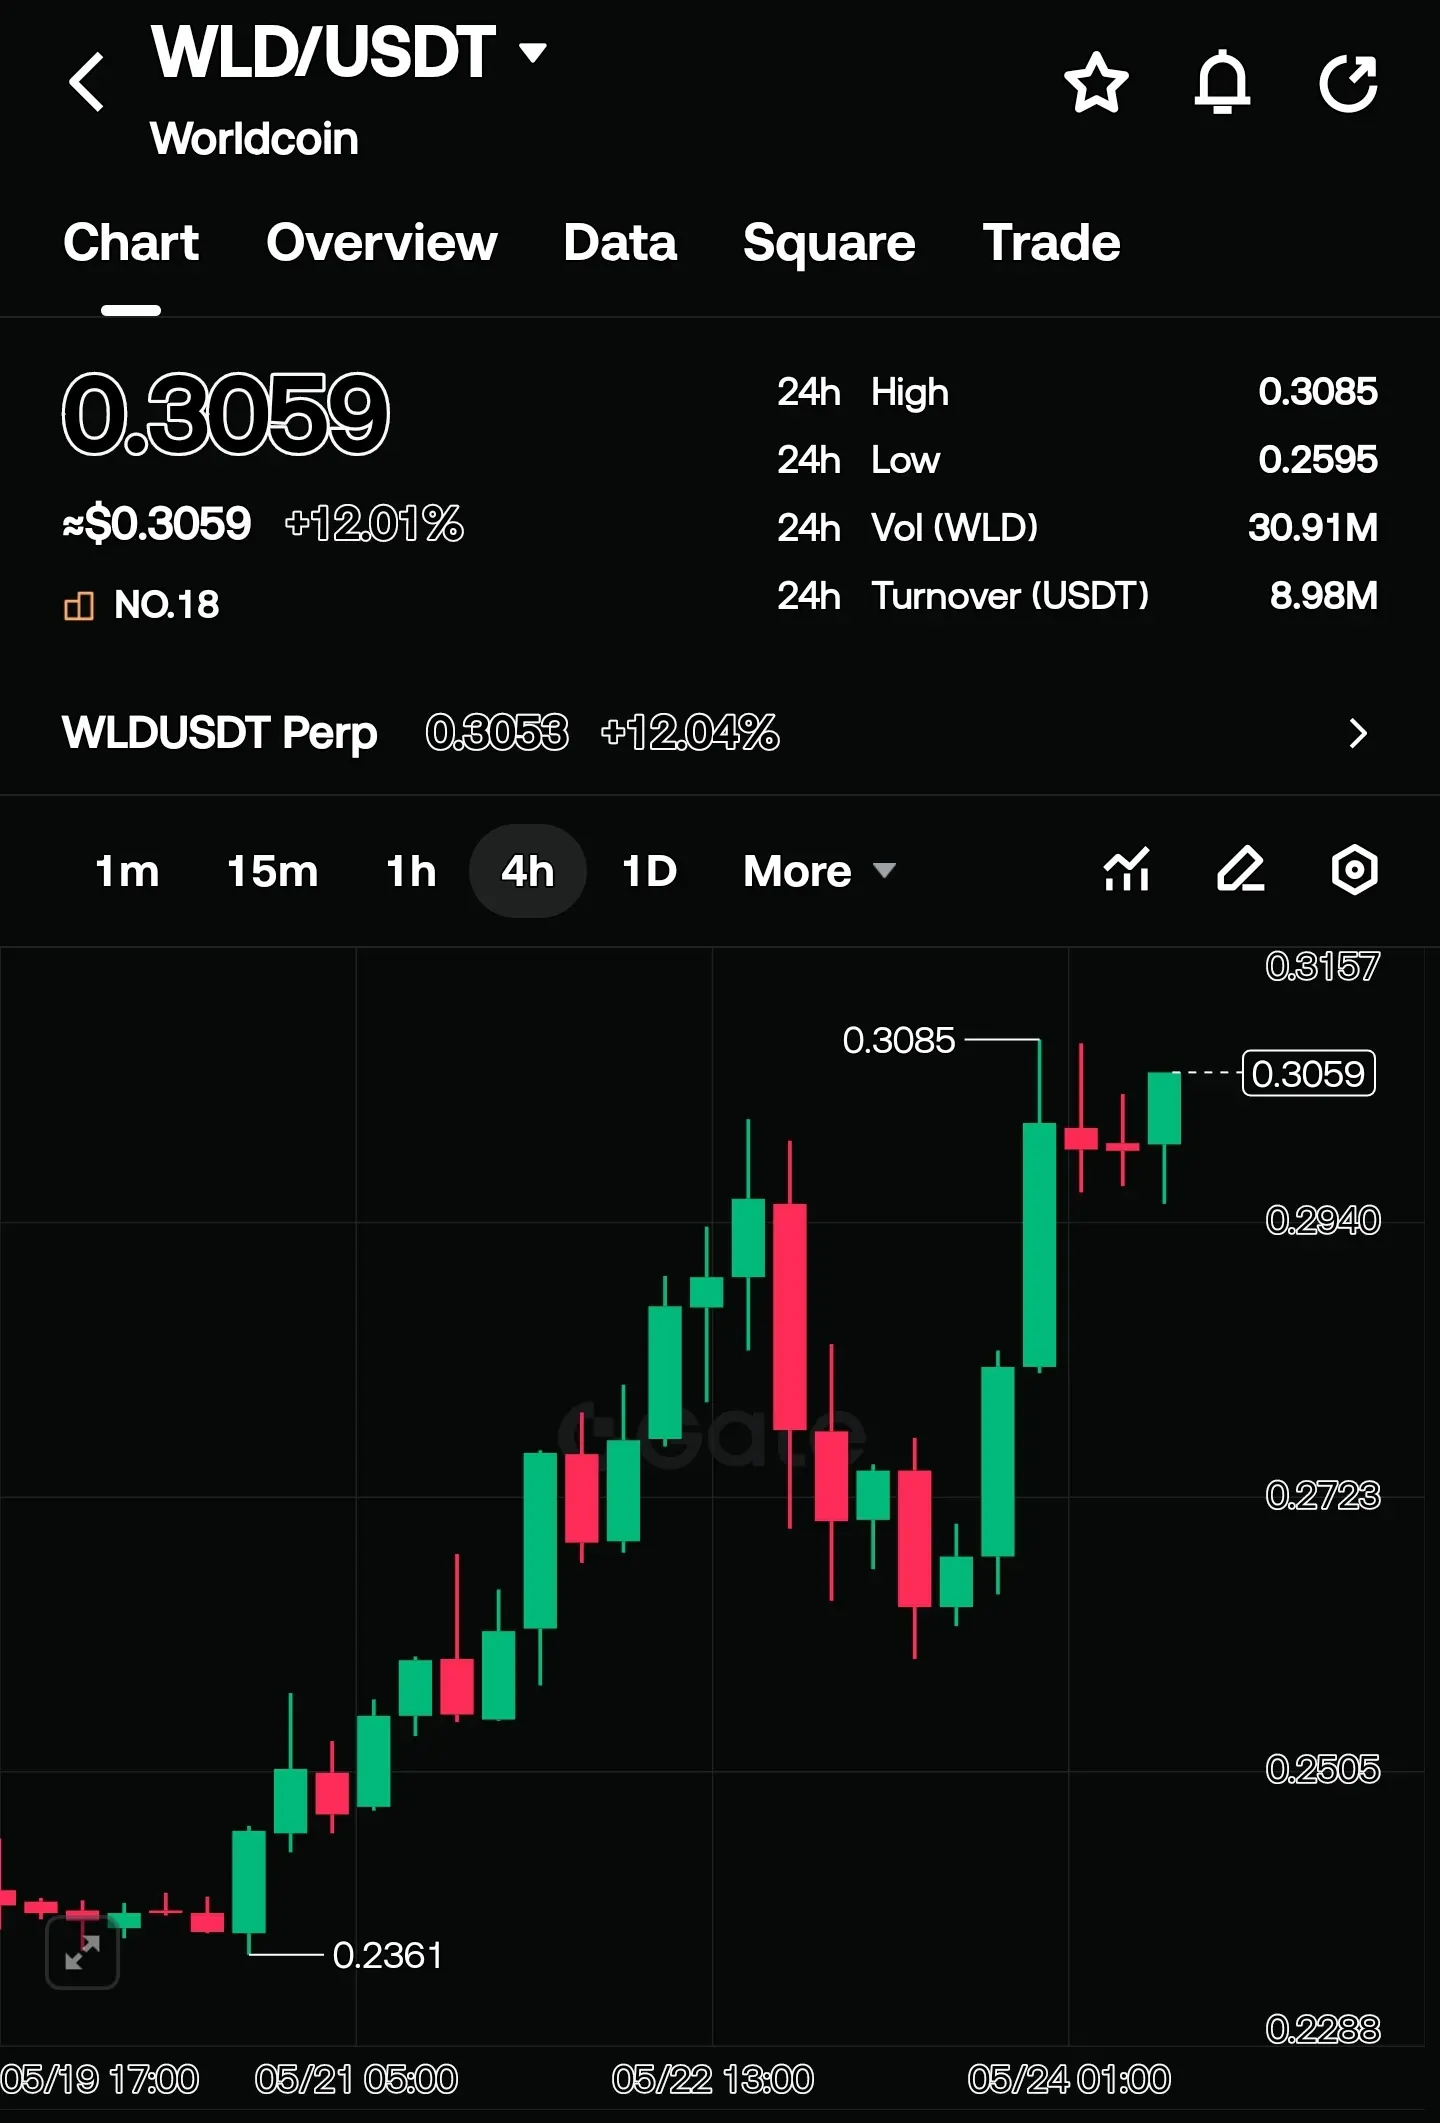Tap the Perp change +12.04%

click(690, 733)
